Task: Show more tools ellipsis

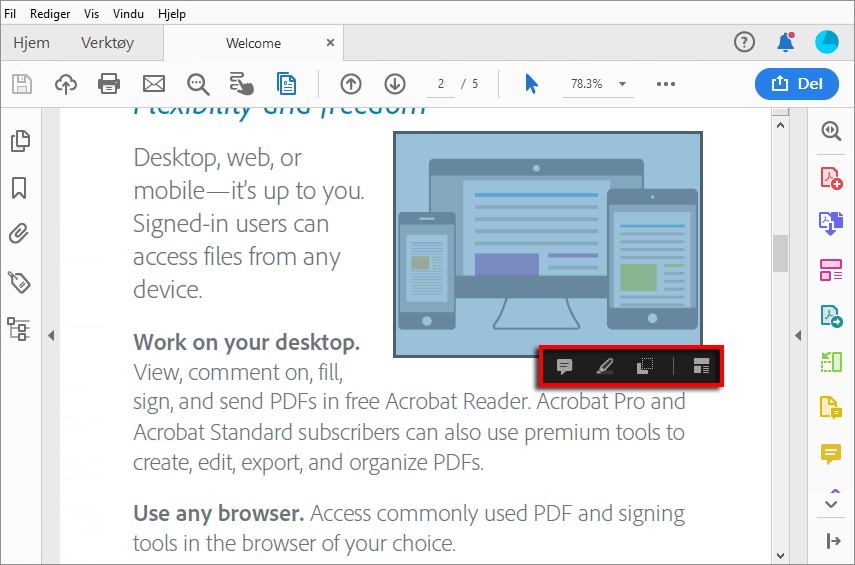Action: (666, 84)
